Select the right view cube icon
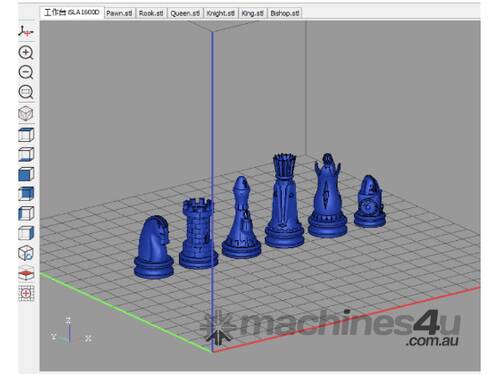The height and width of the screenshot is (375, 500). (26, 233)
